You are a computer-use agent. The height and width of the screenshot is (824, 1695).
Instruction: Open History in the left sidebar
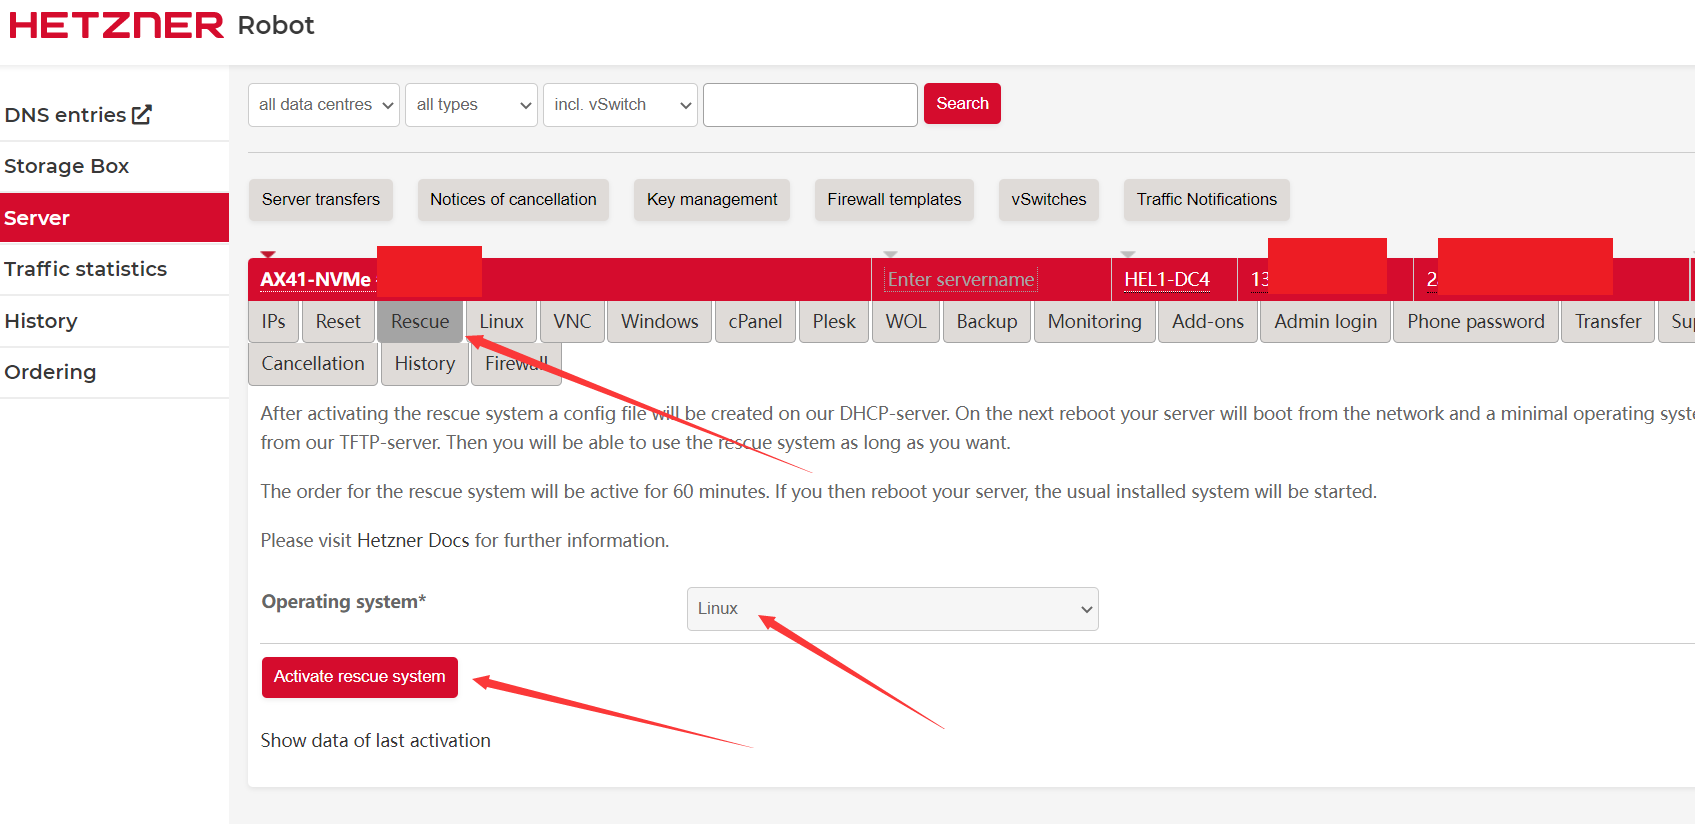coord(41,321)
